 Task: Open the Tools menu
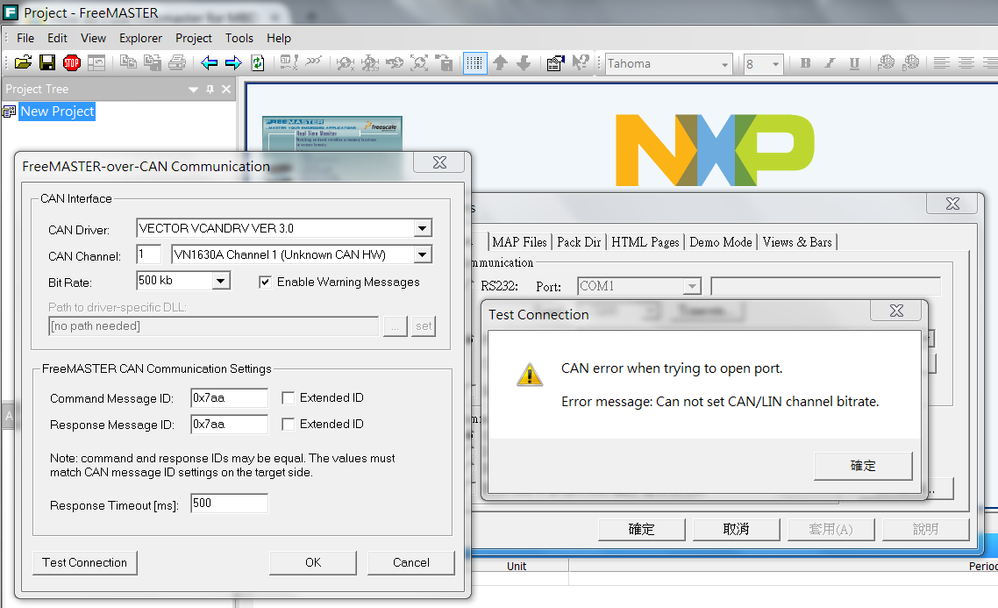(239, 38)
